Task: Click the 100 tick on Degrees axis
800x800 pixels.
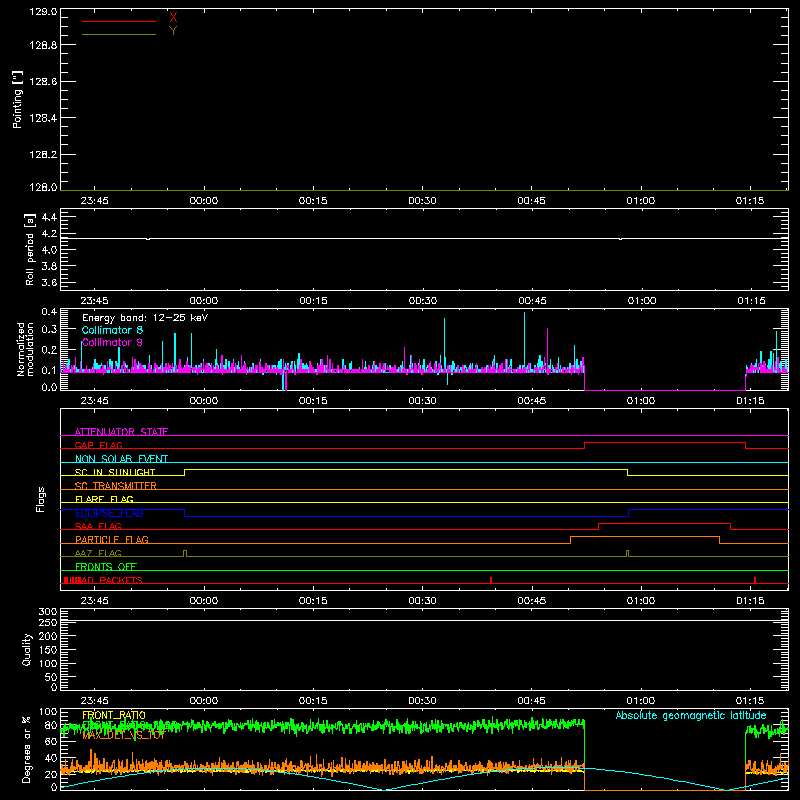Action: pyautogui.click(x=48, y=712)
